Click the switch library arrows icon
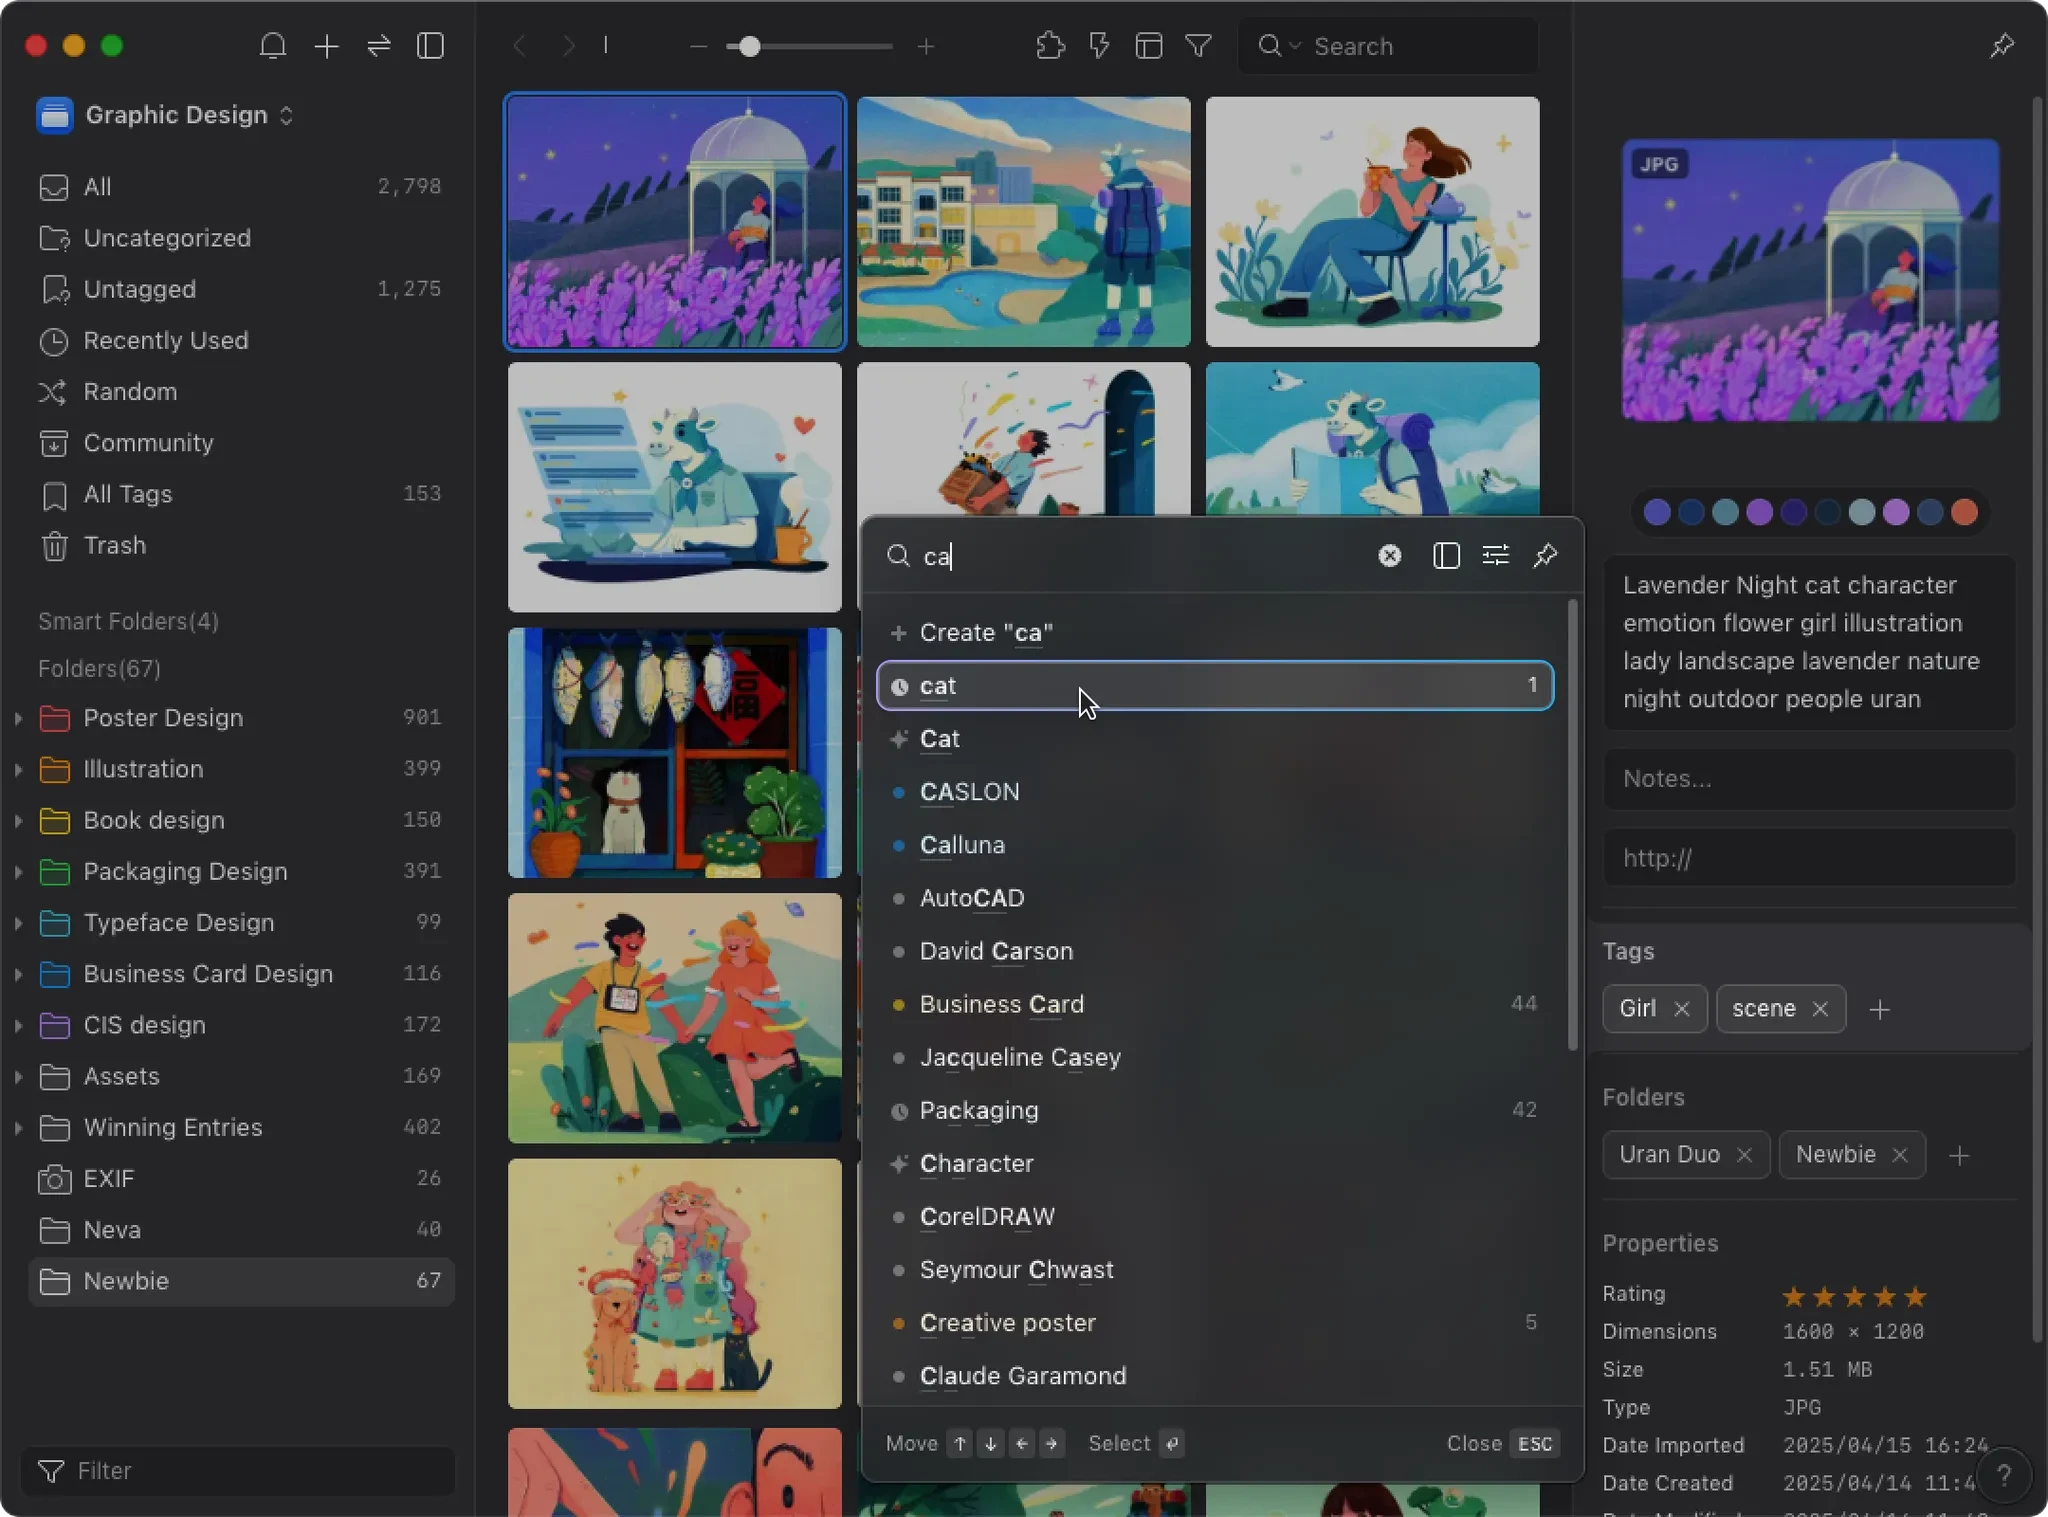Image resolution: width=2048 pixels, height=1517 pixels. [379, 46]
